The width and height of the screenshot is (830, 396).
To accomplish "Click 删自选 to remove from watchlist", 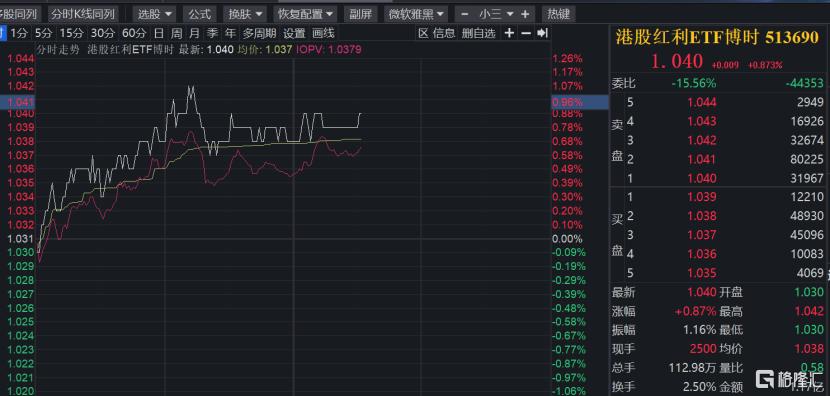I will click(x=478, y=33).
